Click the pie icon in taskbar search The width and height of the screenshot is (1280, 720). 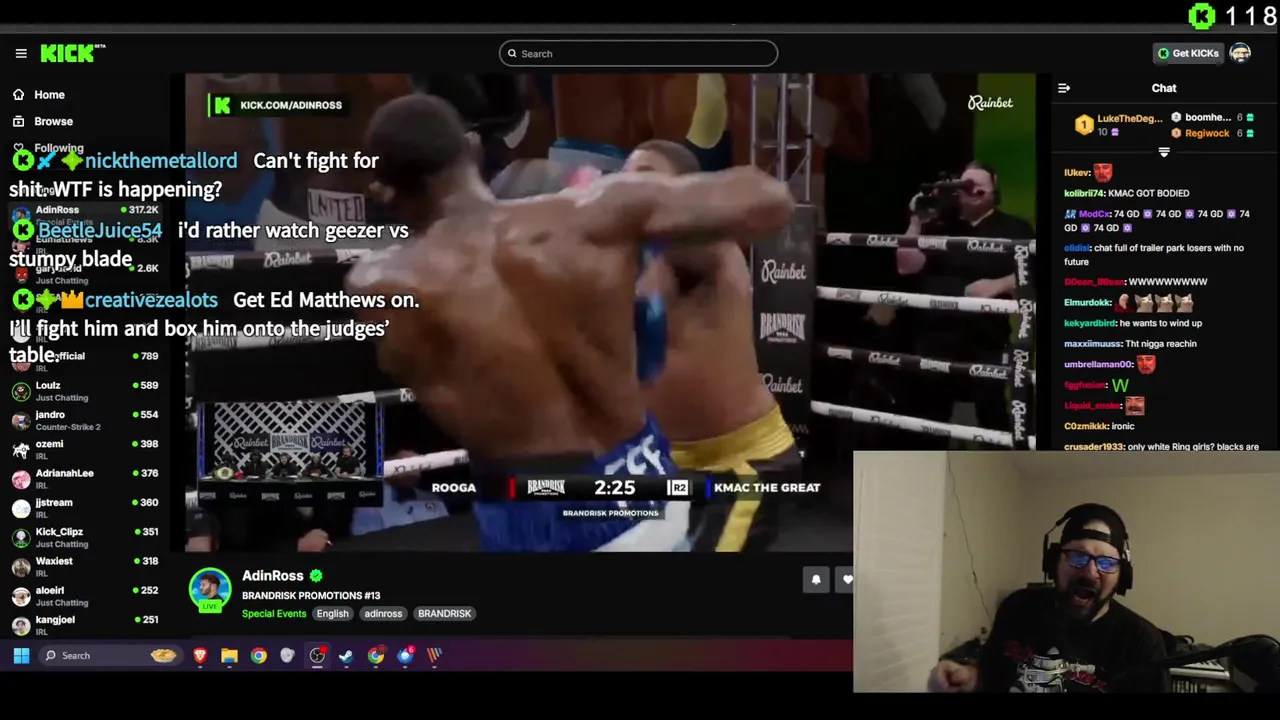coord(163,656)
